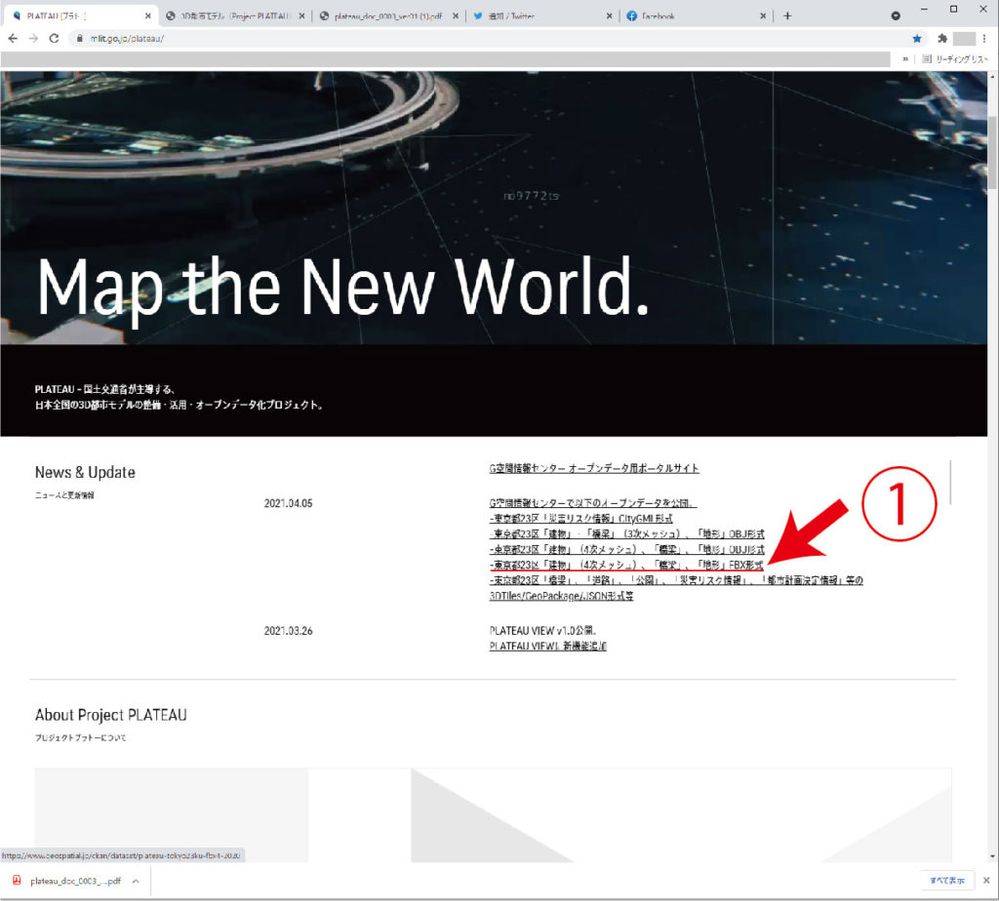Open 3DTiles/GeoPackage/JSON format link
The width and height of the screenshot is (999, 901).
tap(561, 596)
